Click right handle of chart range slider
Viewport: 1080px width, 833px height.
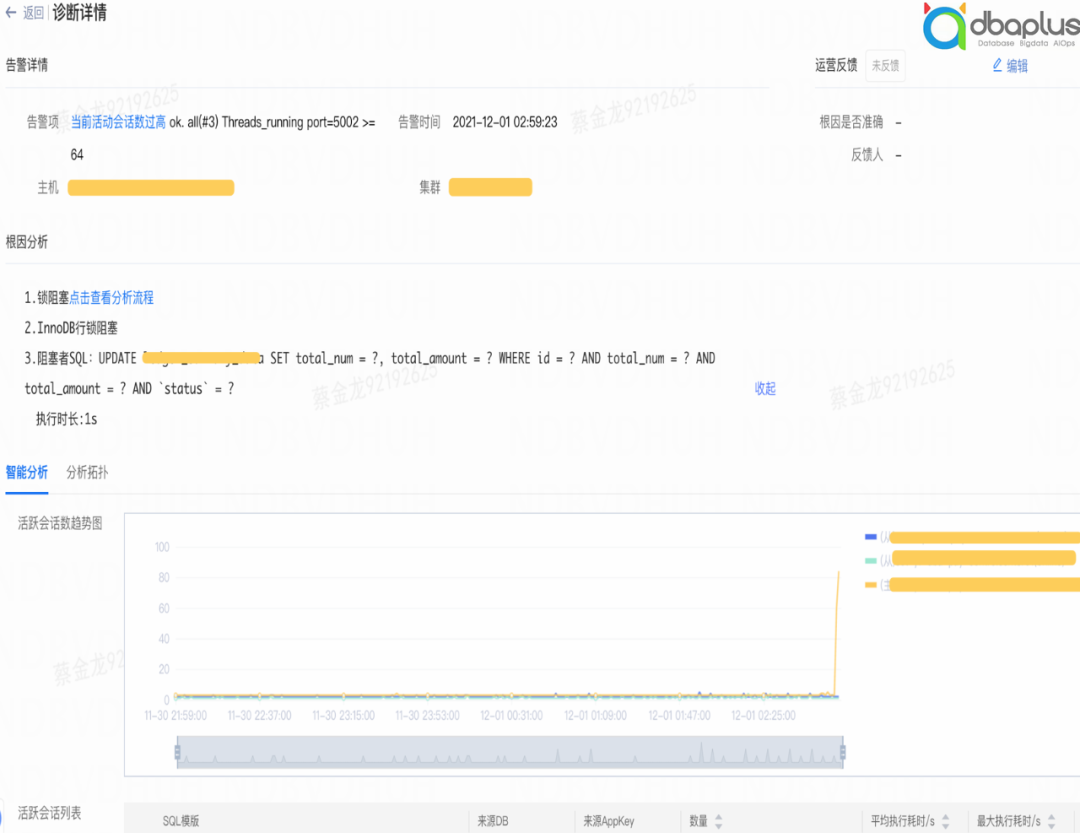tap(843, 752)
